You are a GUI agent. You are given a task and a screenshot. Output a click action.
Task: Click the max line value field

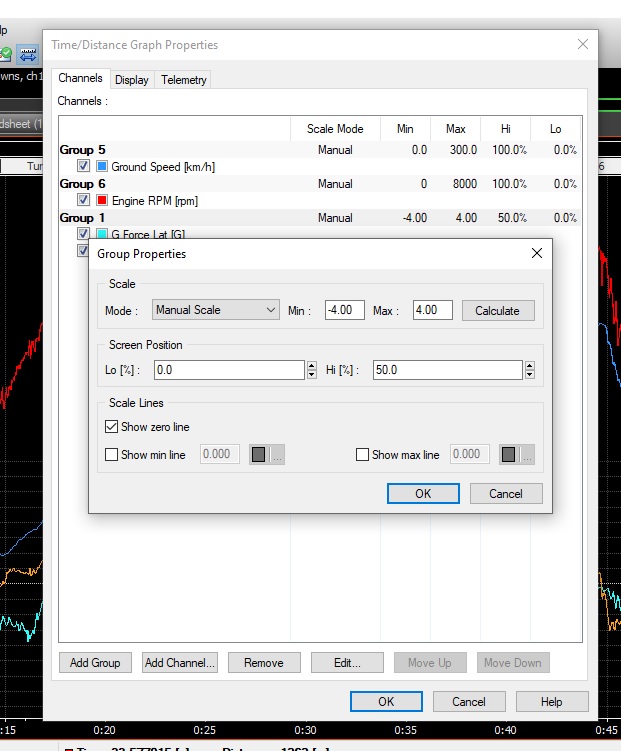click(x=470, y=454)
